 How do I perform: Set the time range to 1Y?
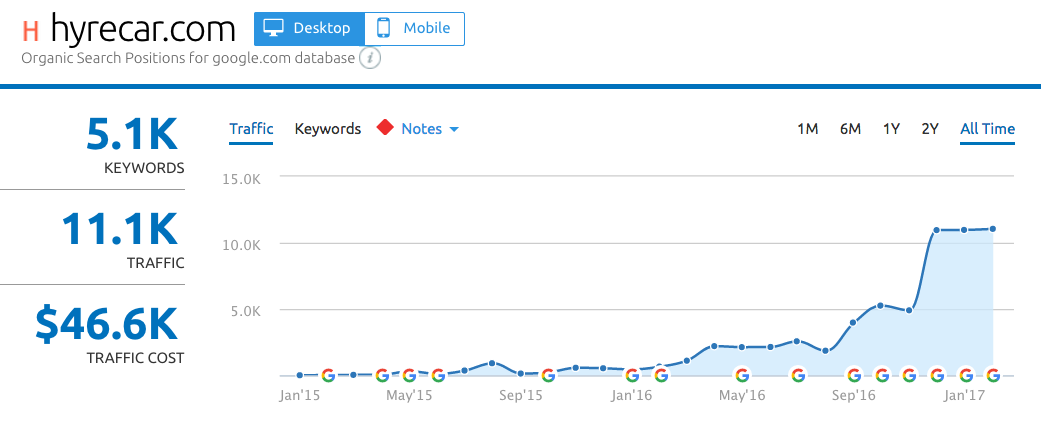891,129
